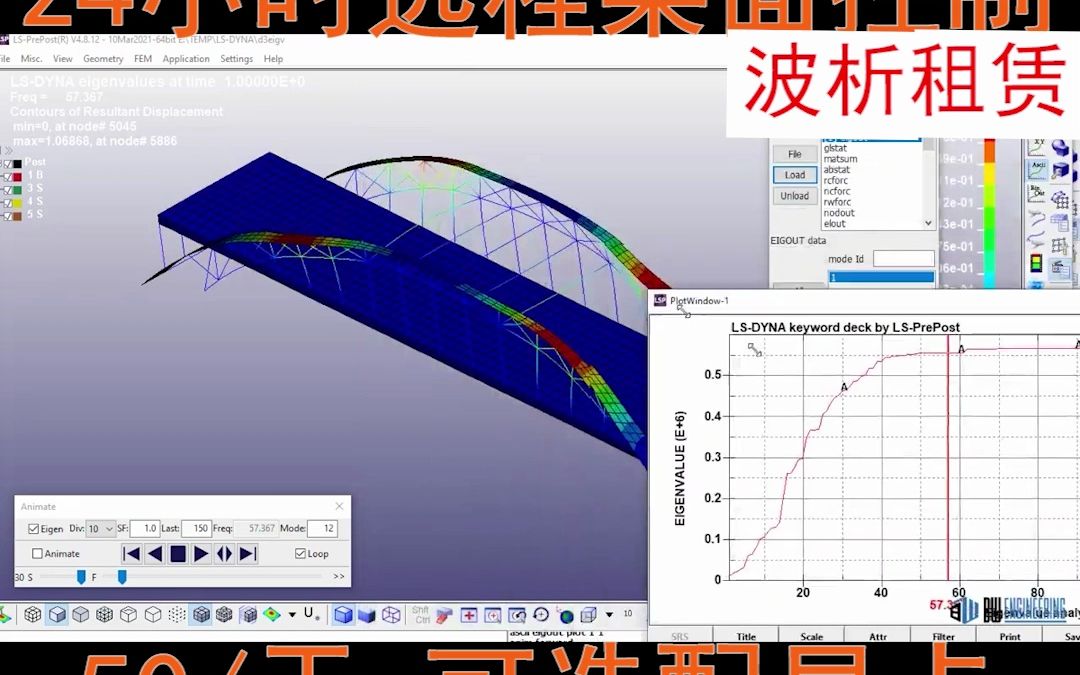Viewport: 1080px width, 675px height.
Task: Select the zoom-in magnifier icon on bottom toolbar
Action: click(494, 615)
